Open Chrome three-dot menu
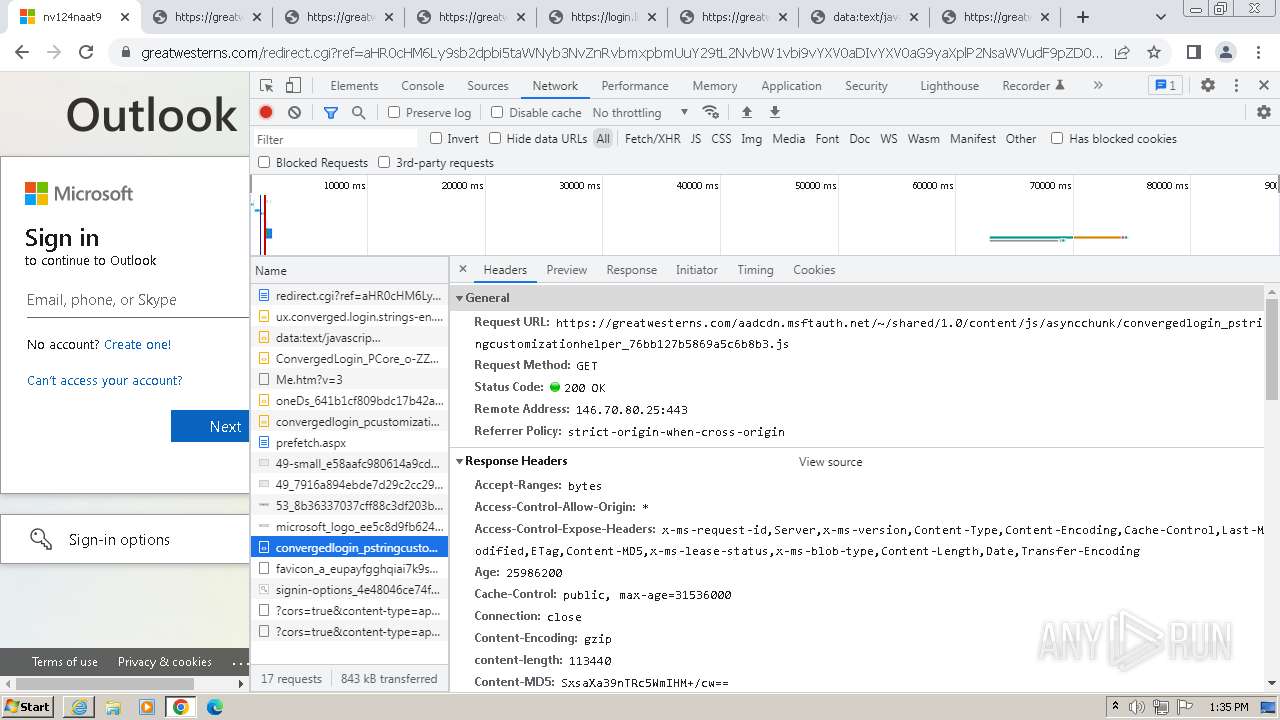 (x=1257, y=53)
